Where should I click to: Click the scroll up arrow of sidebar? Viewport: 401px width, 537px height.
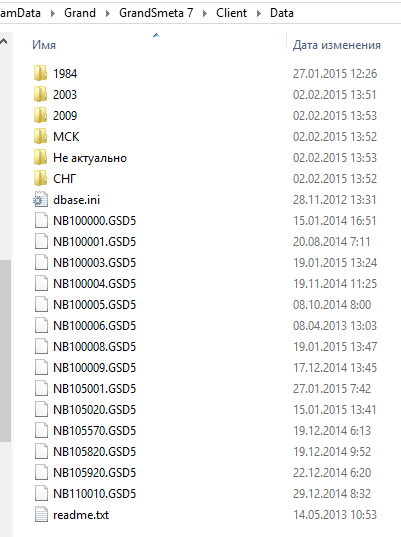click(x=4, y=42)
